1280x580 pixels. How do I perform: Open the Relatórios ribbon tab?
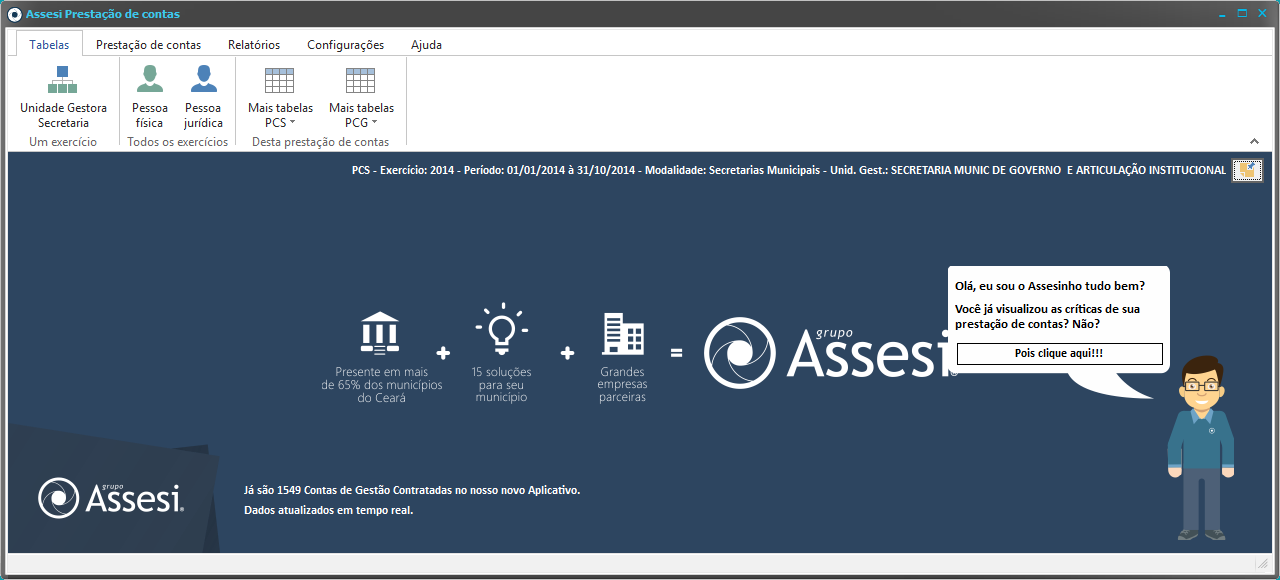[254, 44]
